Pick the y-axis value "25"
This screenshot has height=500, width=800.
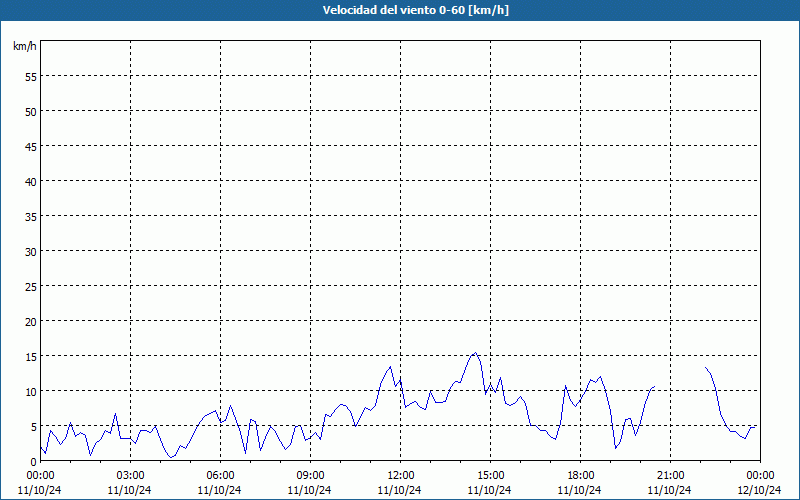(31, 286)
